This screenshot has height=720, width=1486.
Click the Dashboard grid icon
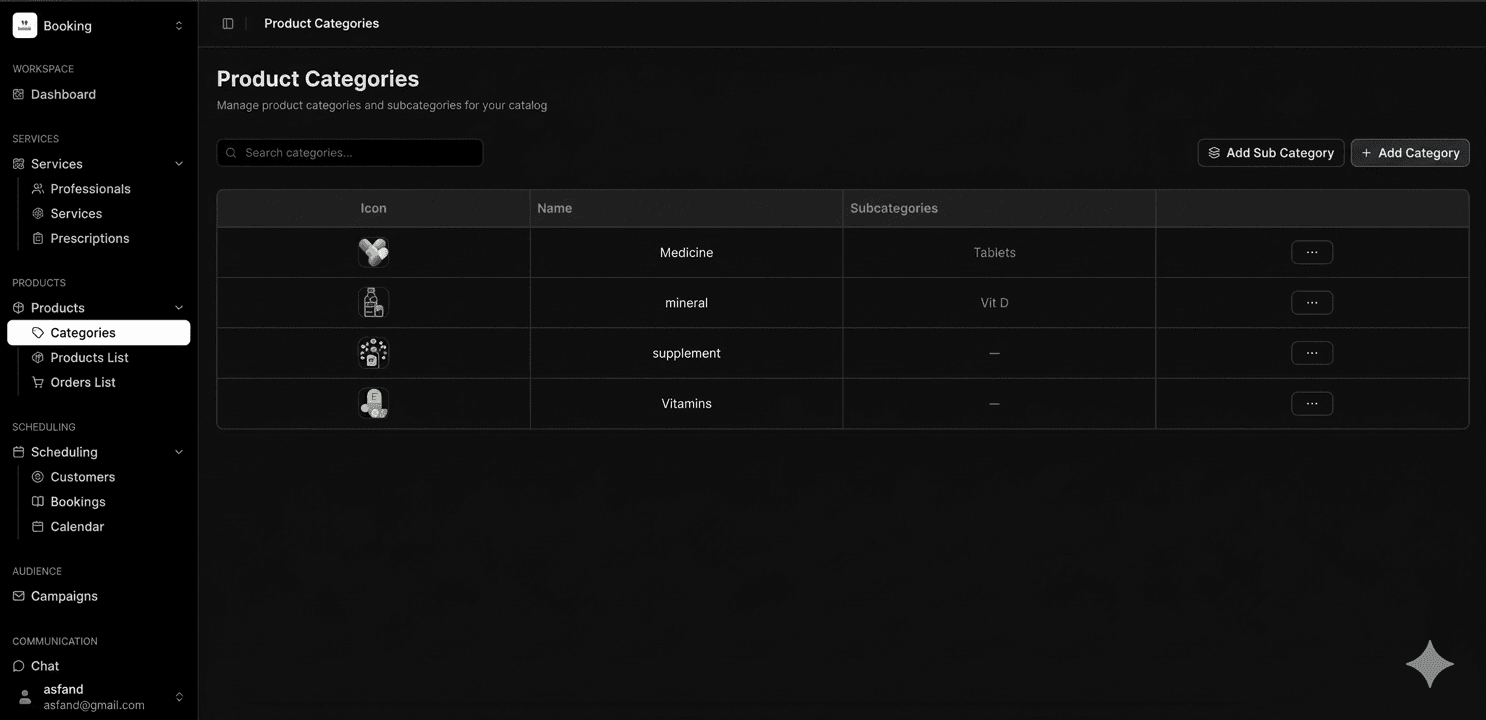point(18,95)
